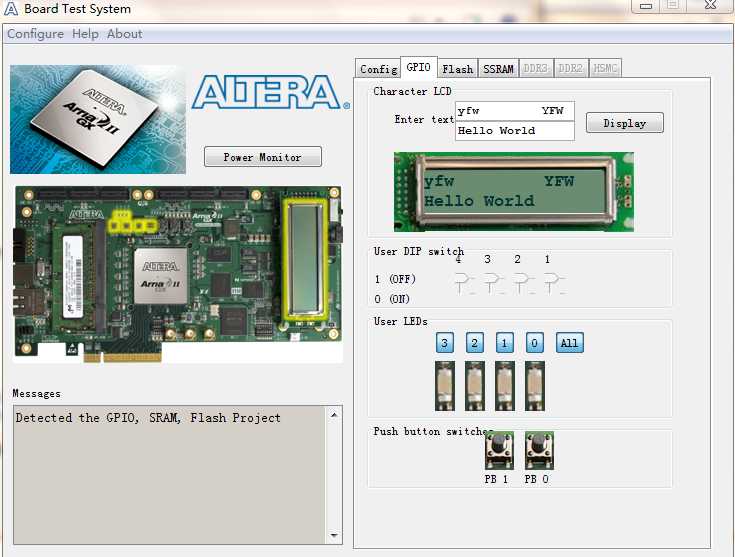
Task: Click the User DIP switch label
Action: click(x=419, y=251)
